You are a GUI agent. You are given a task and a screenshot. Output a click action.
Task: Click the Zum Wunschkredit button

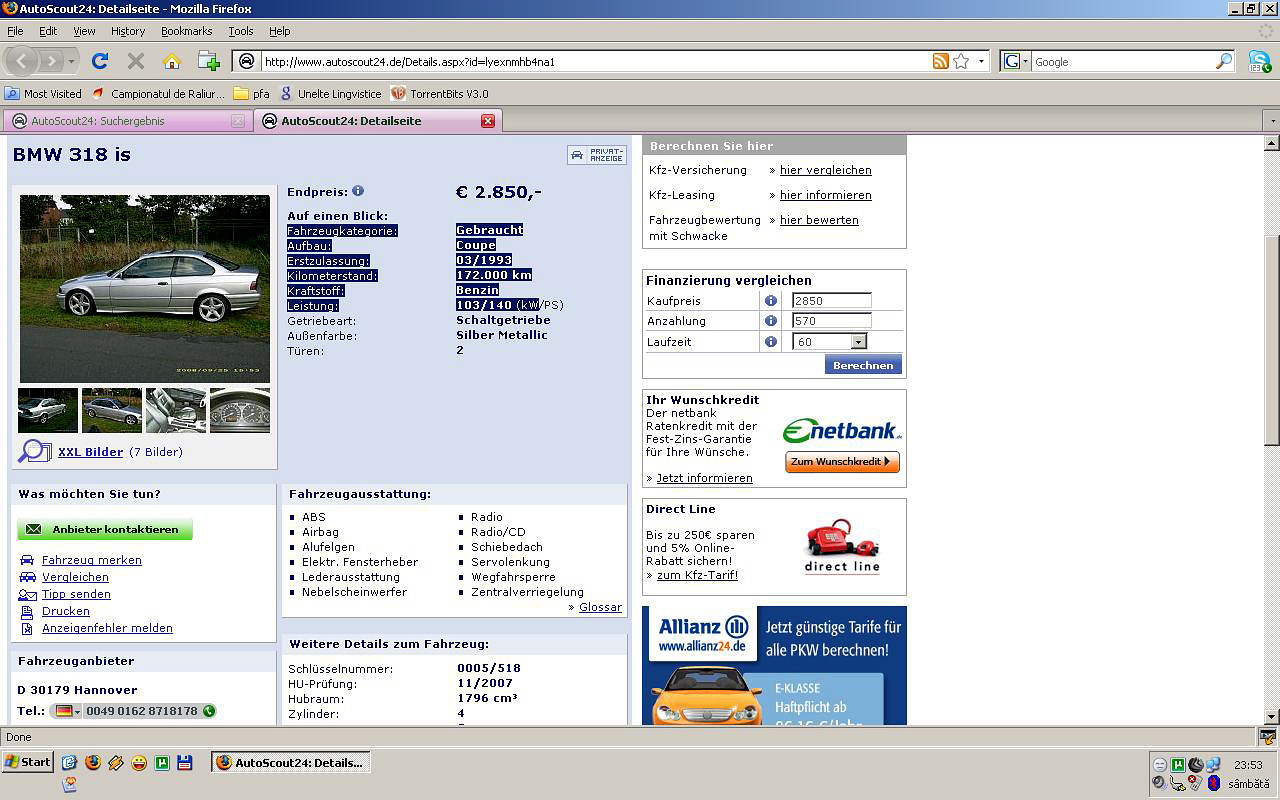(842, 462)
